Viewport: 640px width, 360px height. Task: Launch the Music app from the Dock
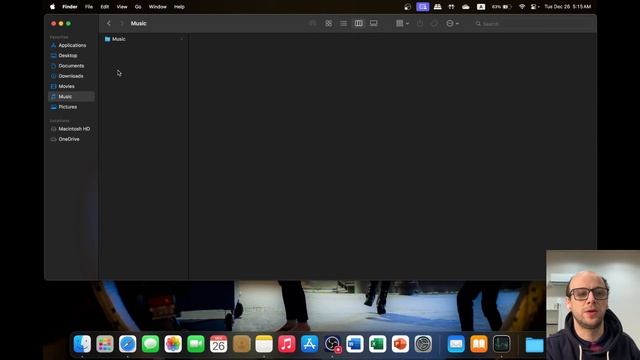tap(287, 344)
